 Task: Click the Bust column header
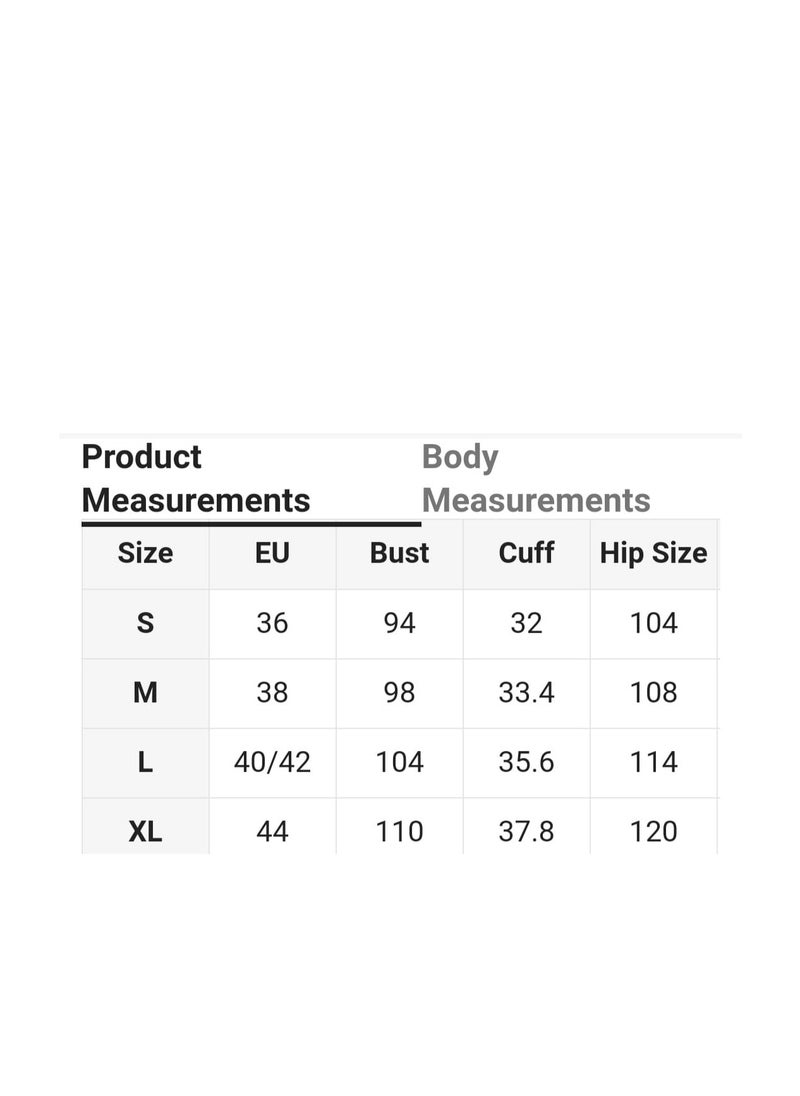pos(399,553)
